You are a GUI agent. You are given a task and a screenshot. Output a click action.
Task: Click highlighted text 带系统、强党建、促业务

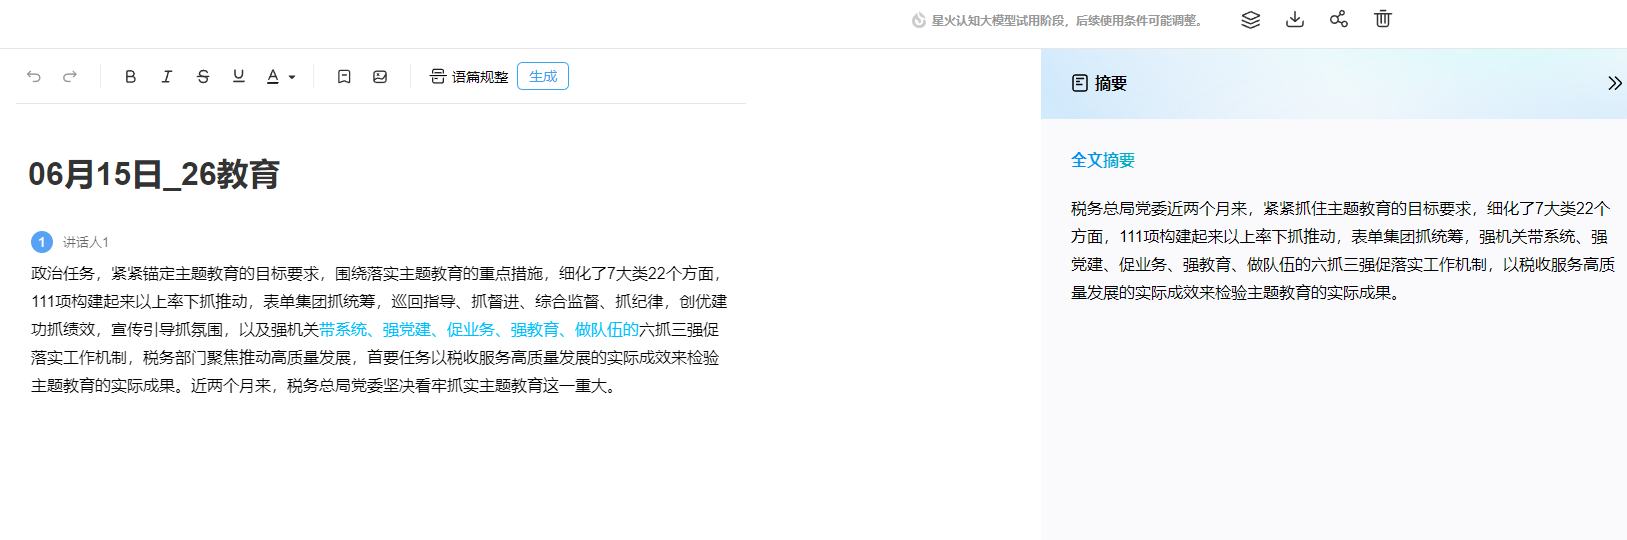[407, 329]
